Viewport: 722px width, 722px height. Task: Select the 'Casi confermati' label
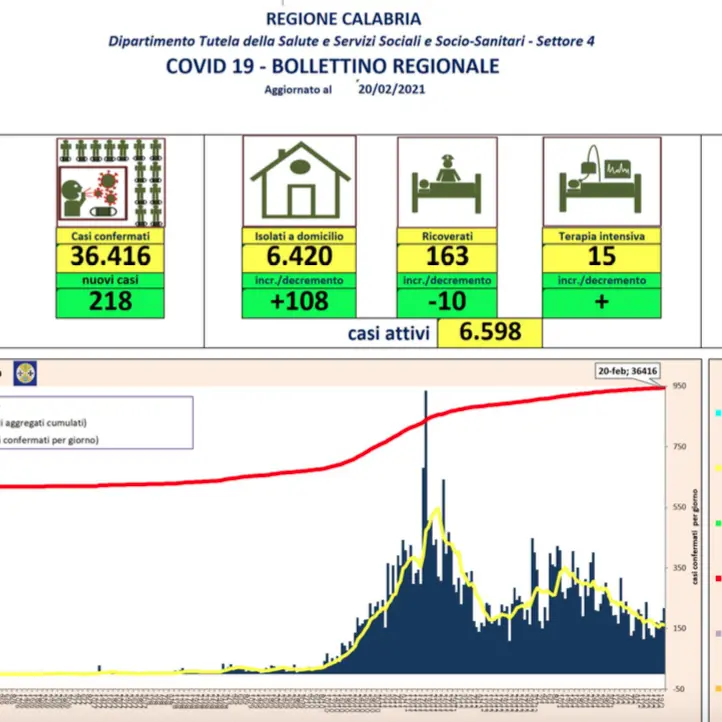tap(111, 236)
